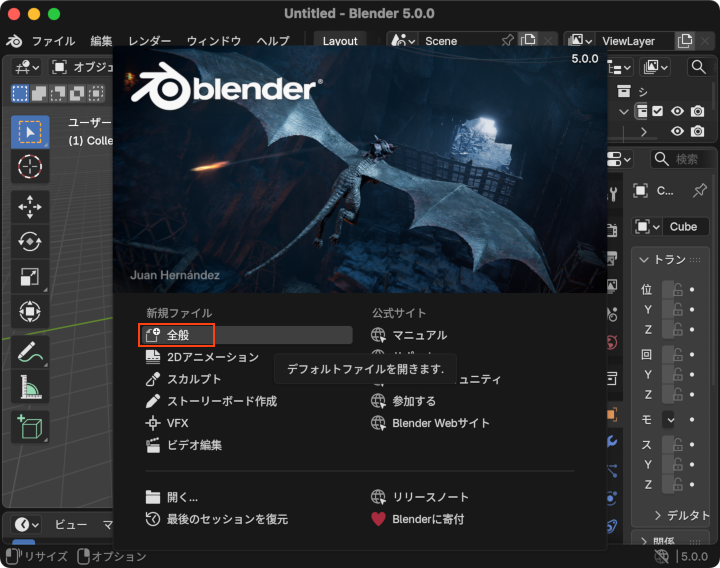
Task: Open the blue wrench Modifiers tab
Action: pos(613,442)
